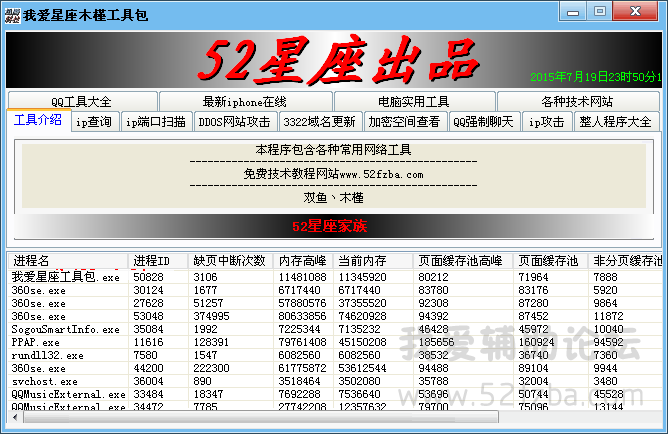The height and width of the screenshot is (434, 668).
Task: Sort by 页面缓存池 column header
Action: [x=551, y=261]
